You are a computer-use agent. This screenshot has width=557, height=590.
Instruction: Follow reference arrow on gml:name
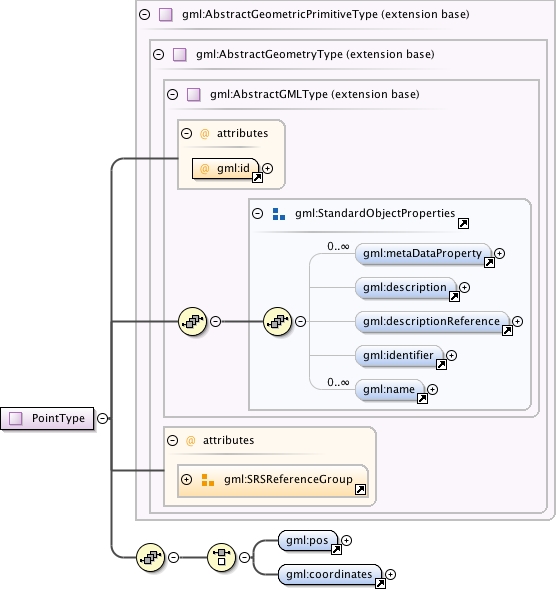pos(422,398)
